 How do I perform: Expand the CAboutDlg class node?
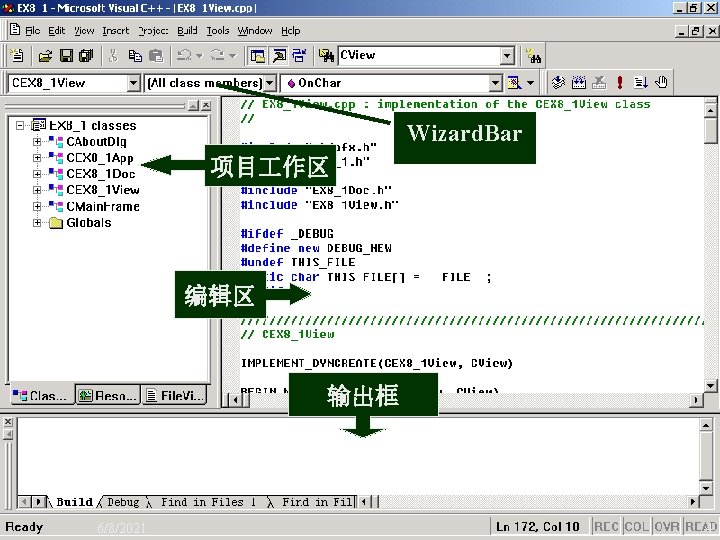click(37, 141)
